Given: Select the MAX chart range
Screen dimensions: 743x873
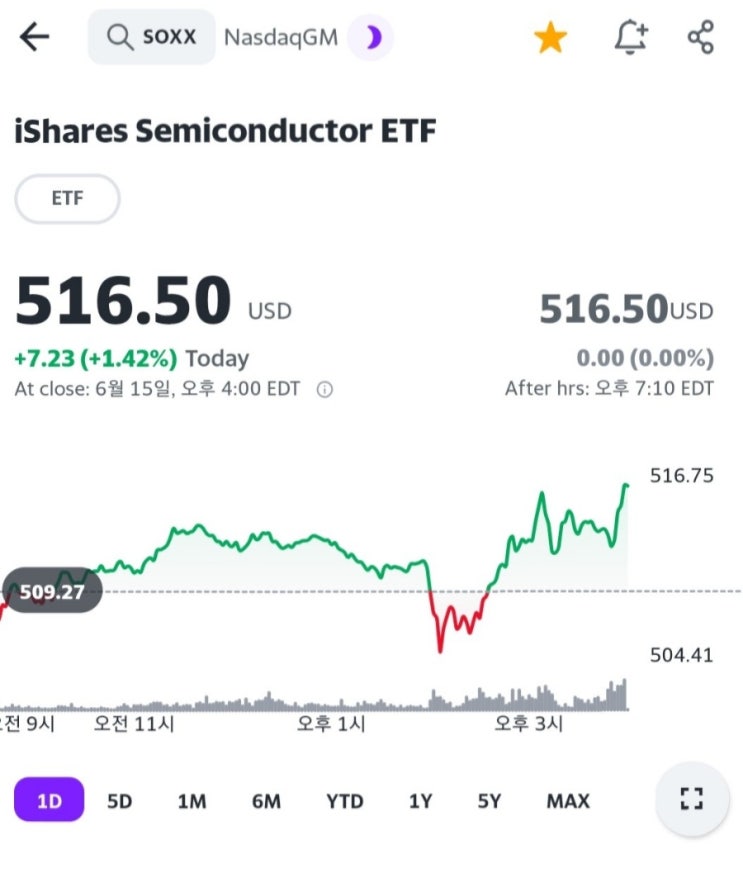Looking at the screenshot, I should tap(568, 801).
